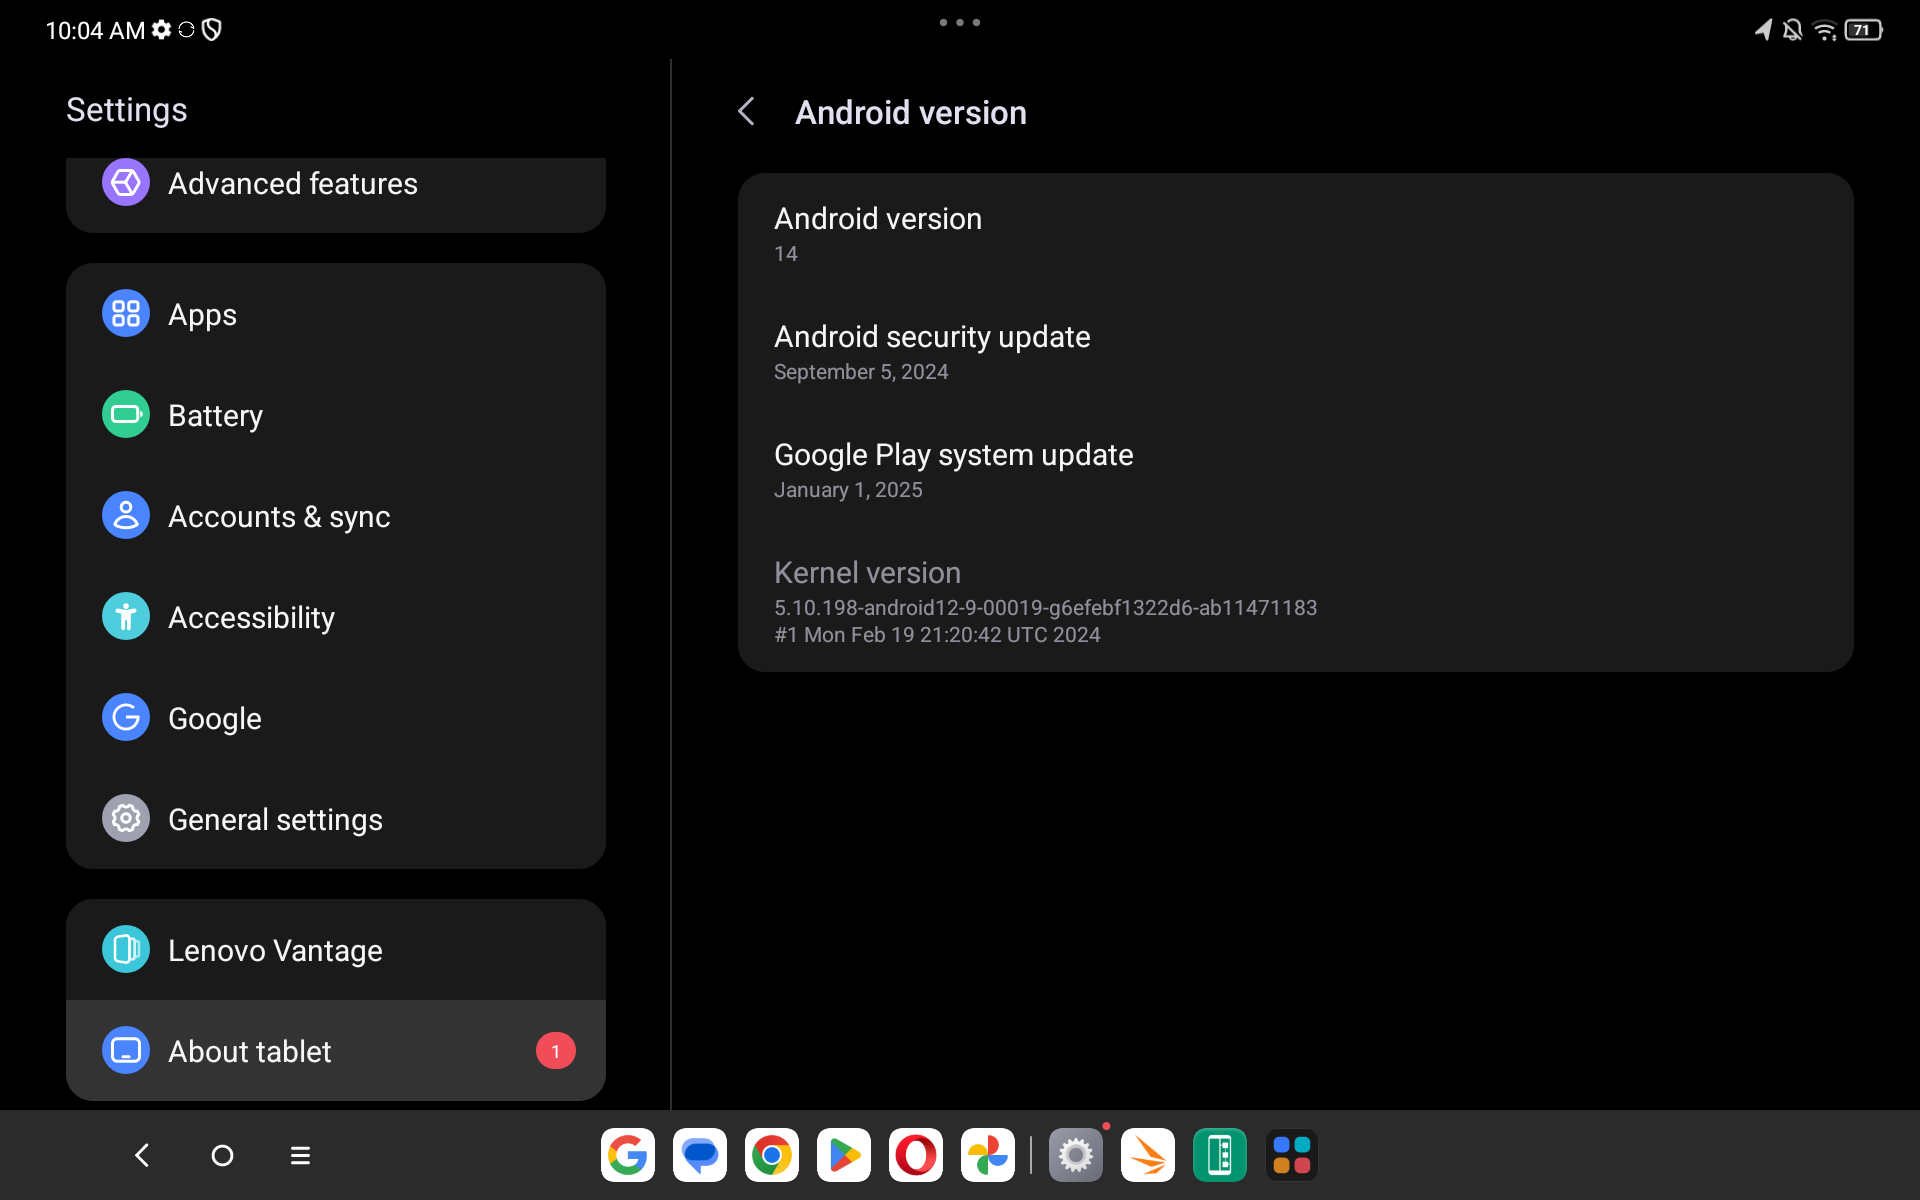Open Android security update row
This screenshot has width=1920, height=1200.
point(1296,352)
